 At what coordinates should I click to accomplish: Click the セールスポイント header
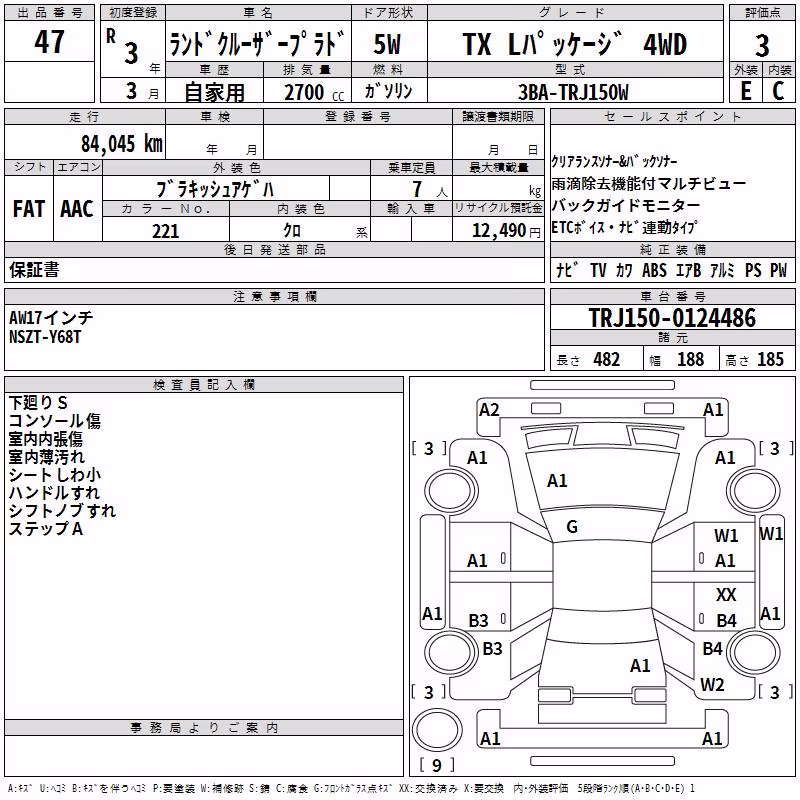pyautogui.click(x=672, y=116)
